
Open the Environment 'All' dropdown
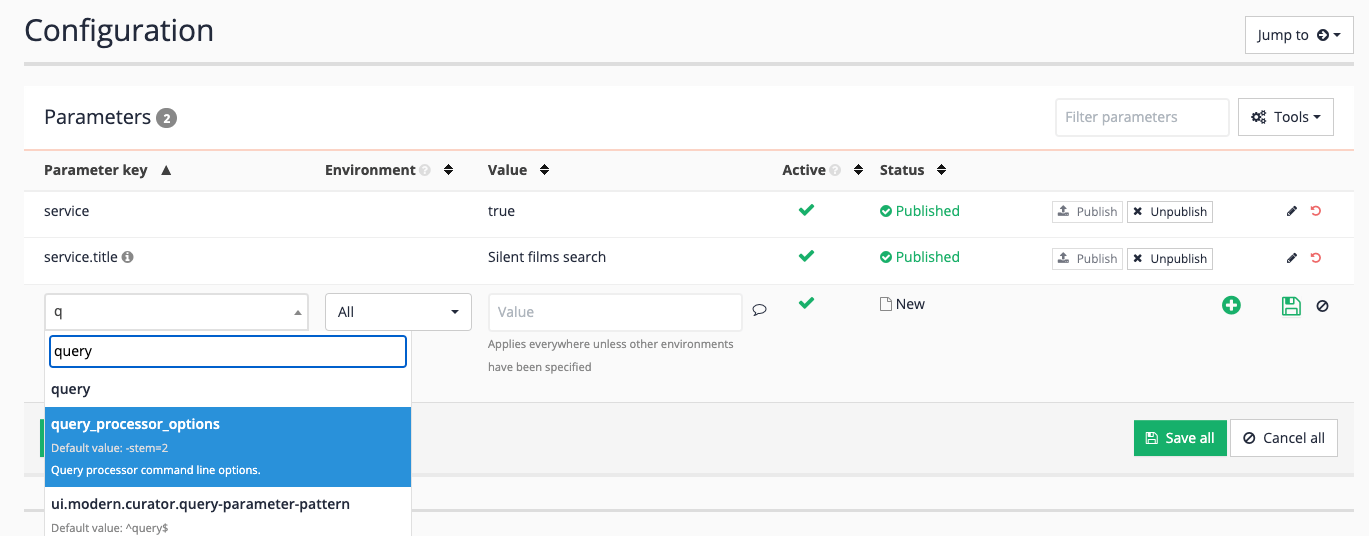pos(398,312)
